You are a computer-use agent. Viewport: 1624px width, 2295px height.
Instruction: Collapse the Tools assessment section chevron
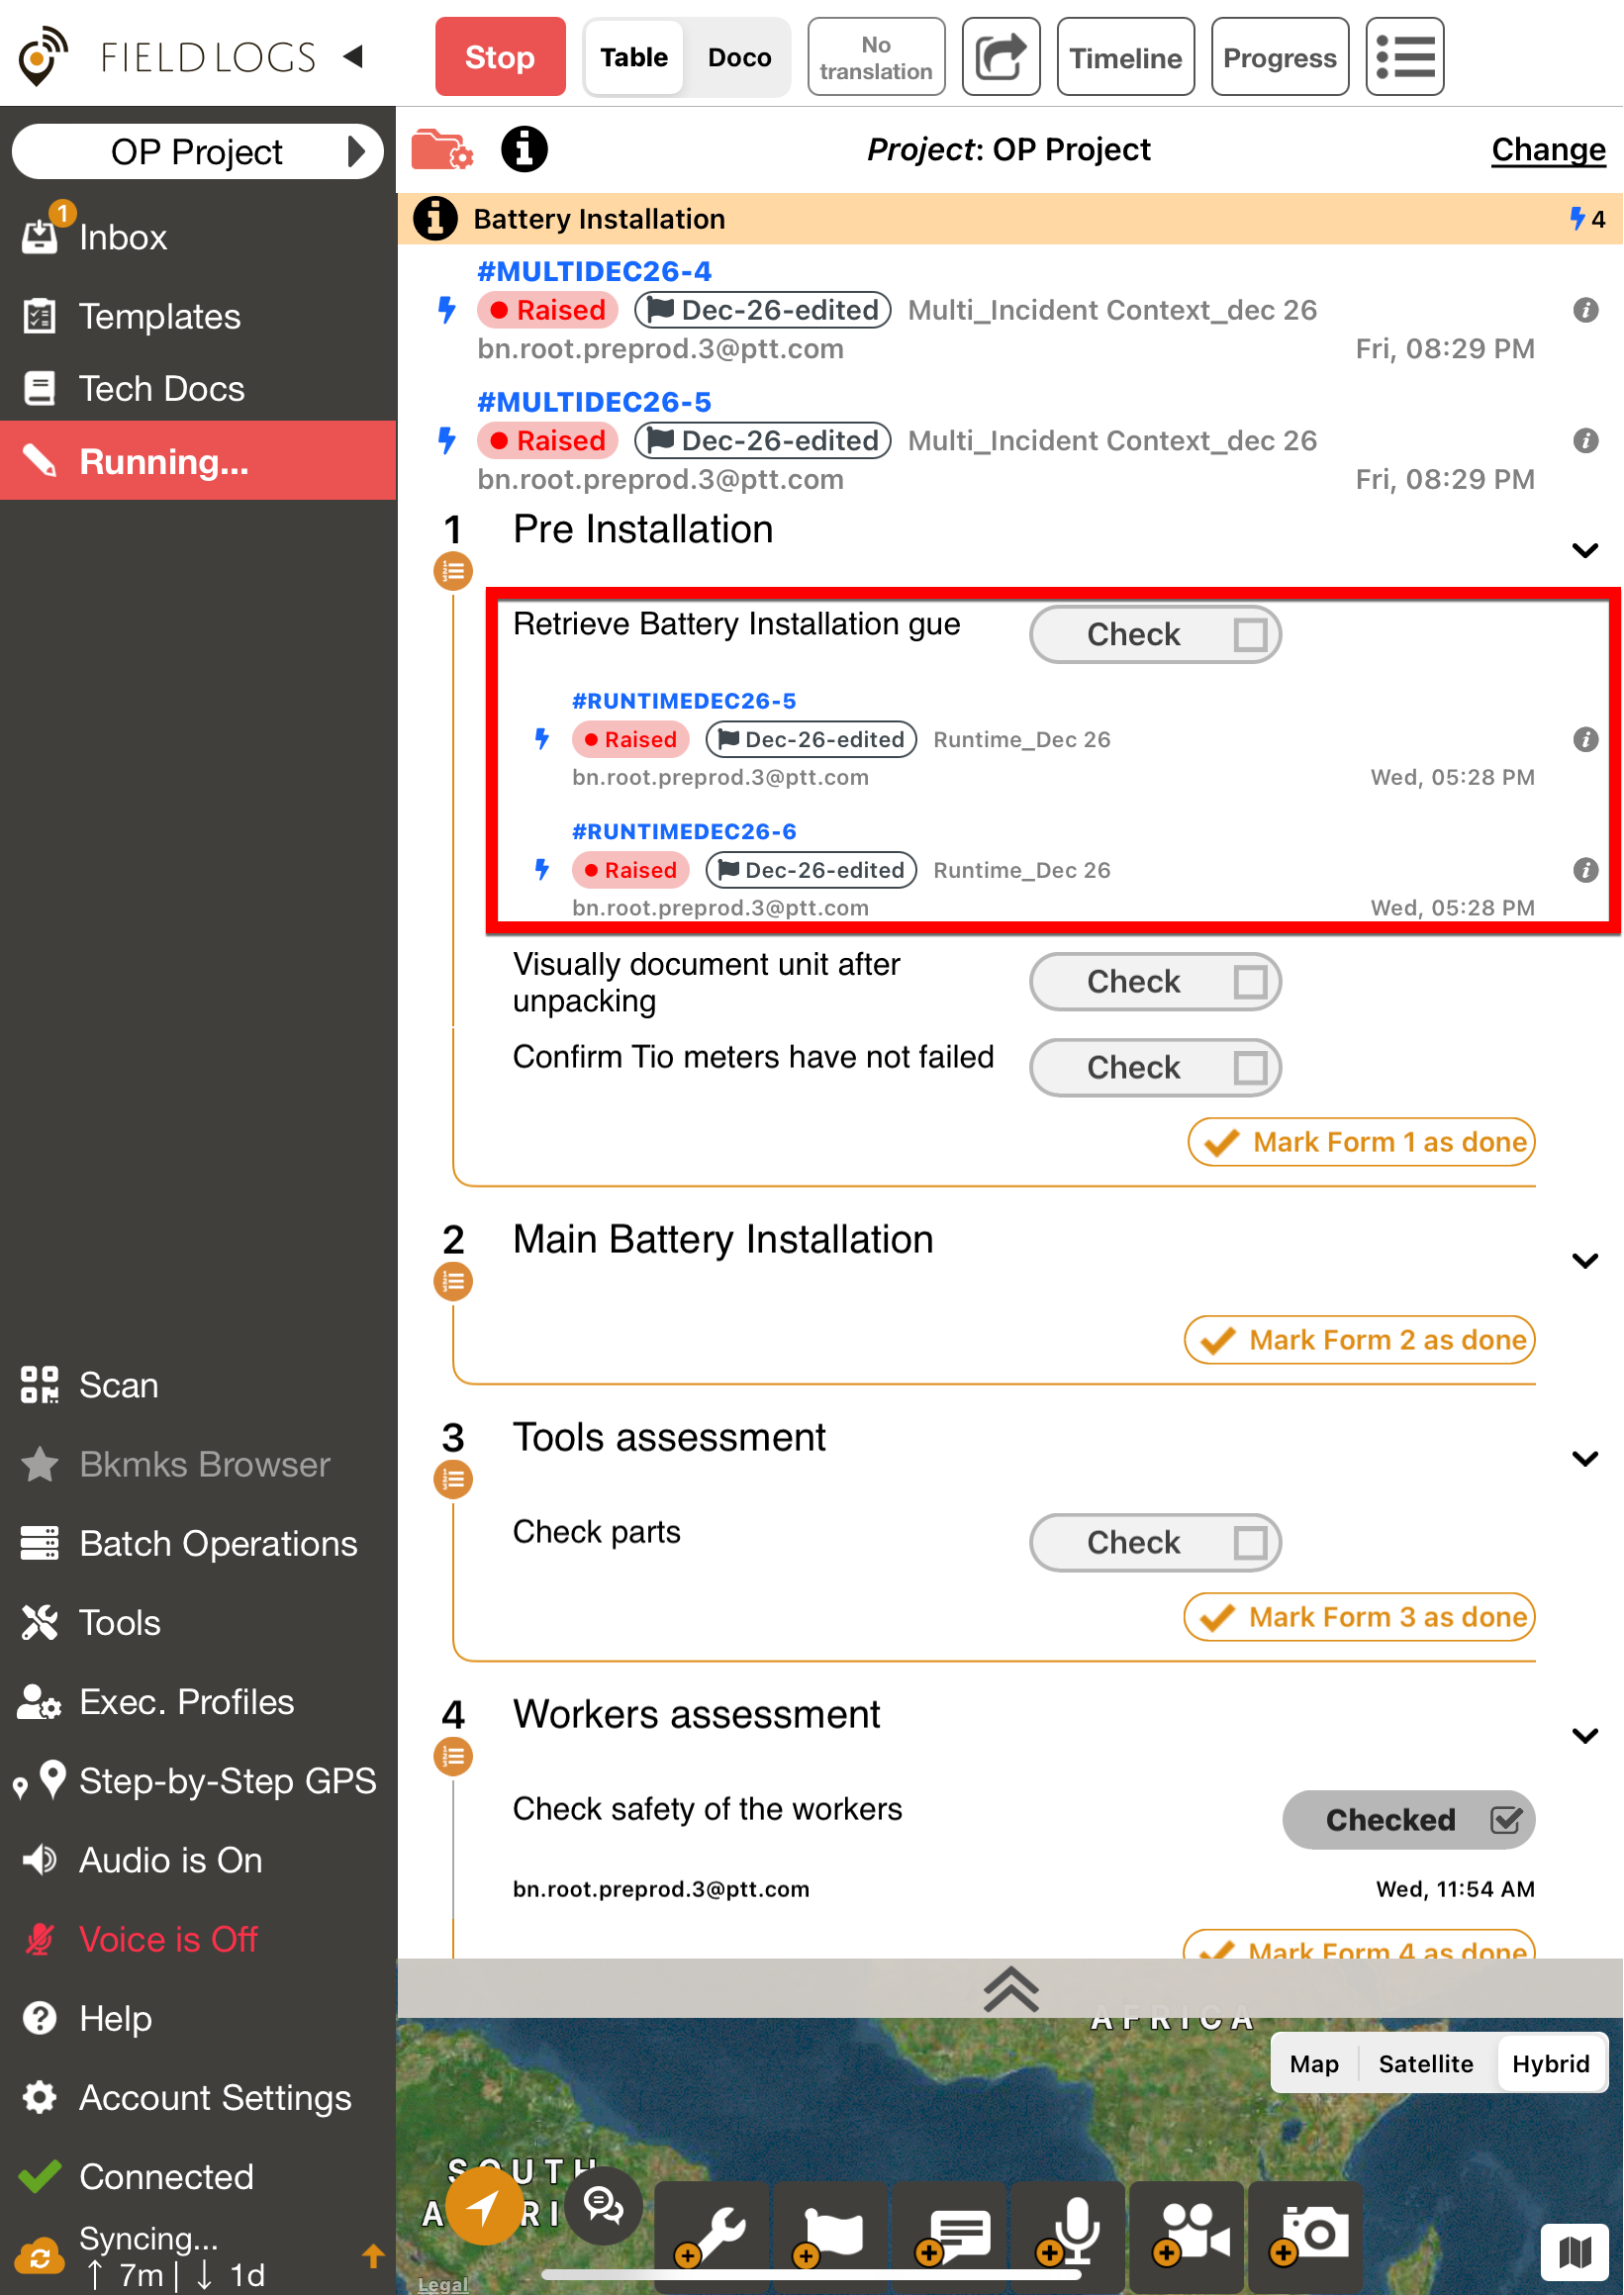pos(1585,1459)
